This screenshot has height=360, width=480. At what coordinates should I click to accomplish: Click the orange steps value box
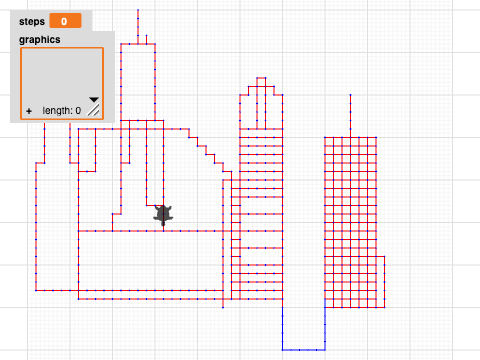click(66, 21)
